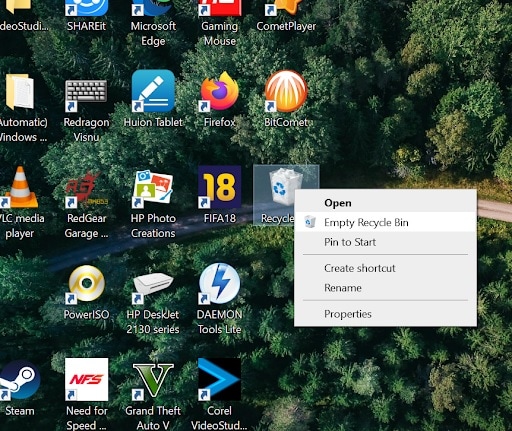Select the Automatic Windows folder icon
Viewport: 512px width, 431px height.
click(x=19, y=92)
